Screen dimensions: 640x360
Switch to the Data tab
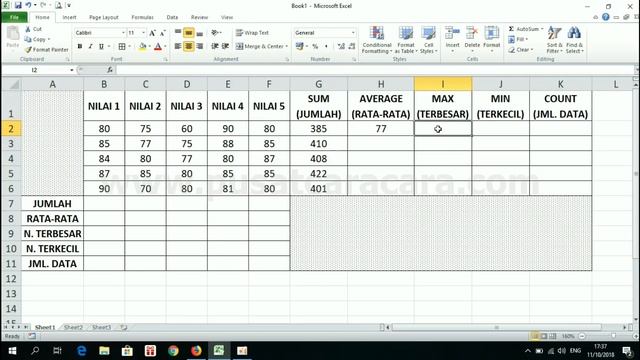click(172, 17)
